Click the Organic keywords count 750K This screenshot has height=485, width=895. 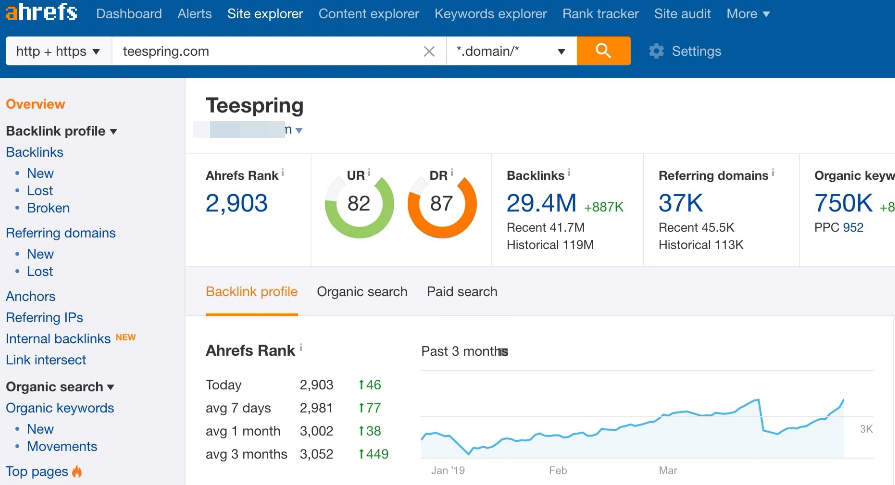(x=843, y=203)
